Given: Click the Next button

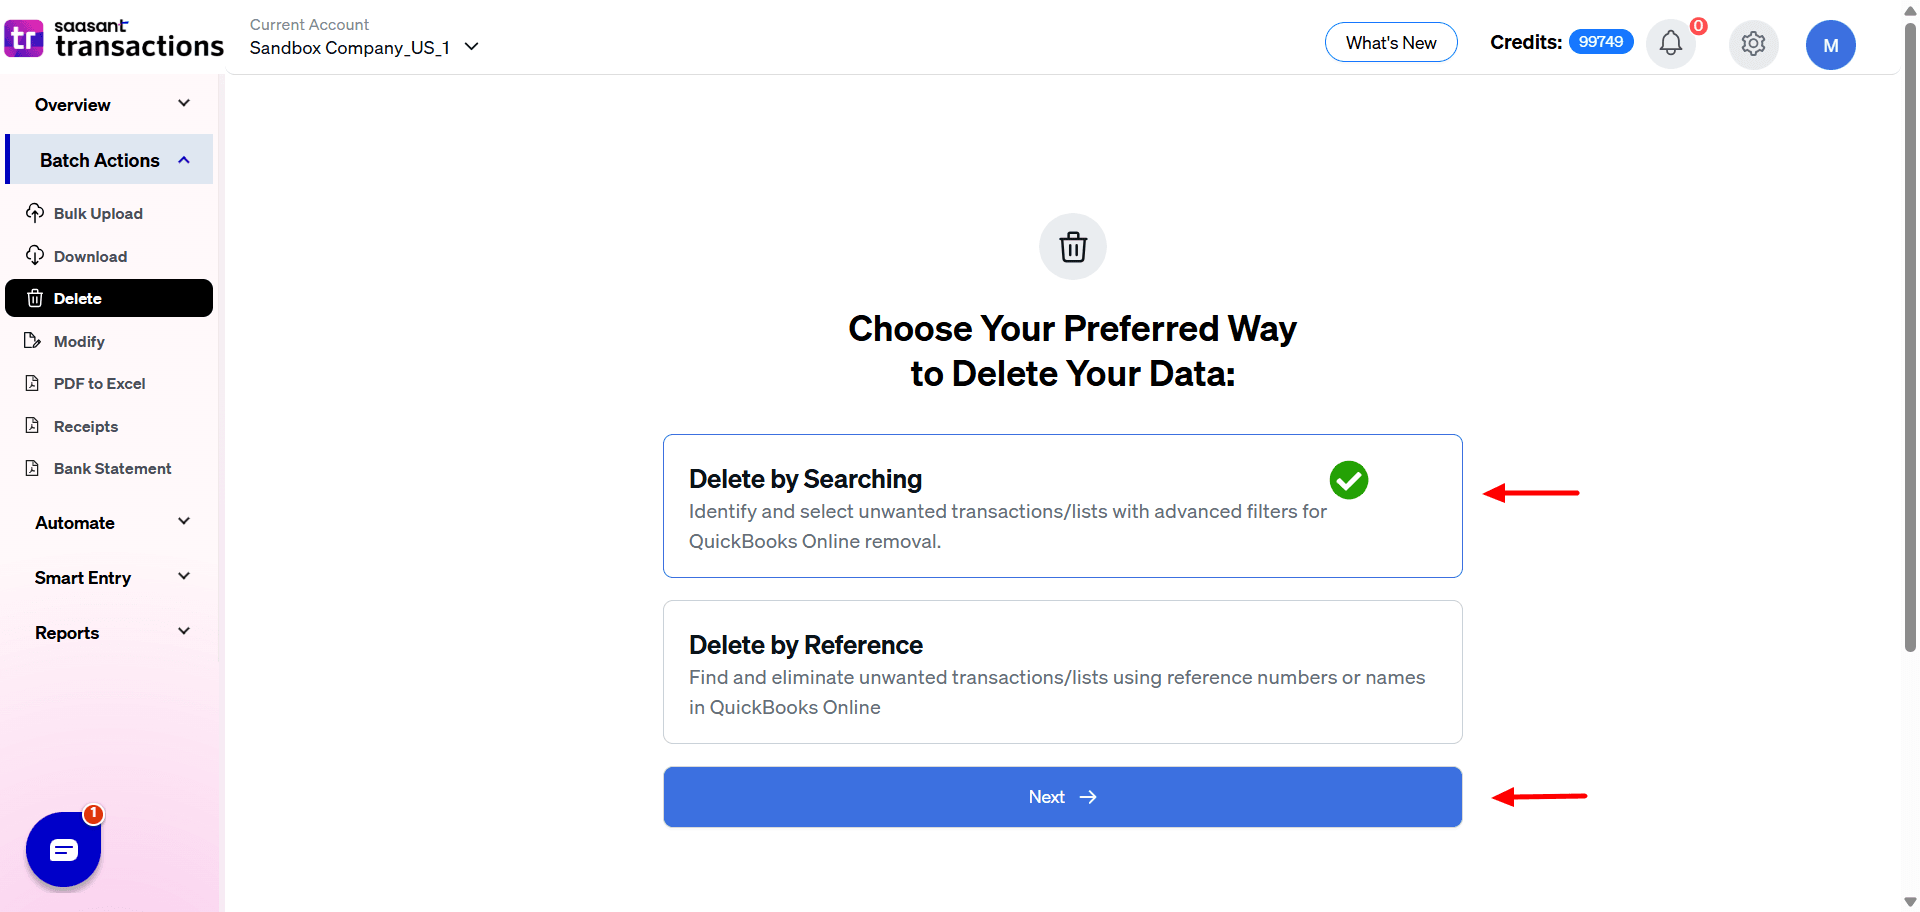Looking at the screenshot, I should tap(1062, 797).
